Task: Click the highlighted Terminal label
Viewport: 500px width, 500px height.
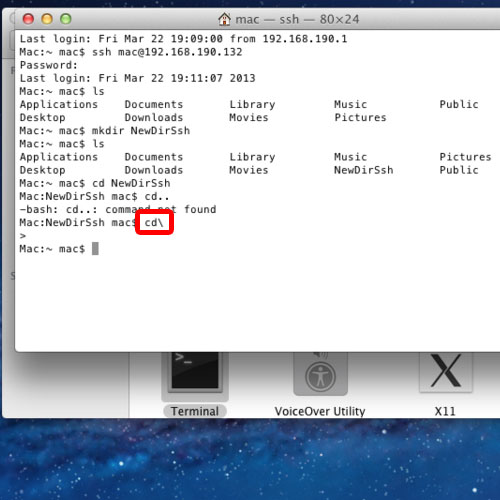Action: point(195,411)
